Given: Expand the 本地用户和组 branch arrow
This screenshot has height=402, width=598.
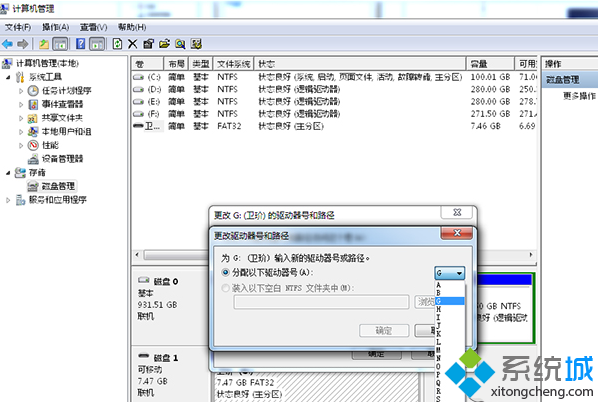Looking at the screenshot, I should pos(21,132).
